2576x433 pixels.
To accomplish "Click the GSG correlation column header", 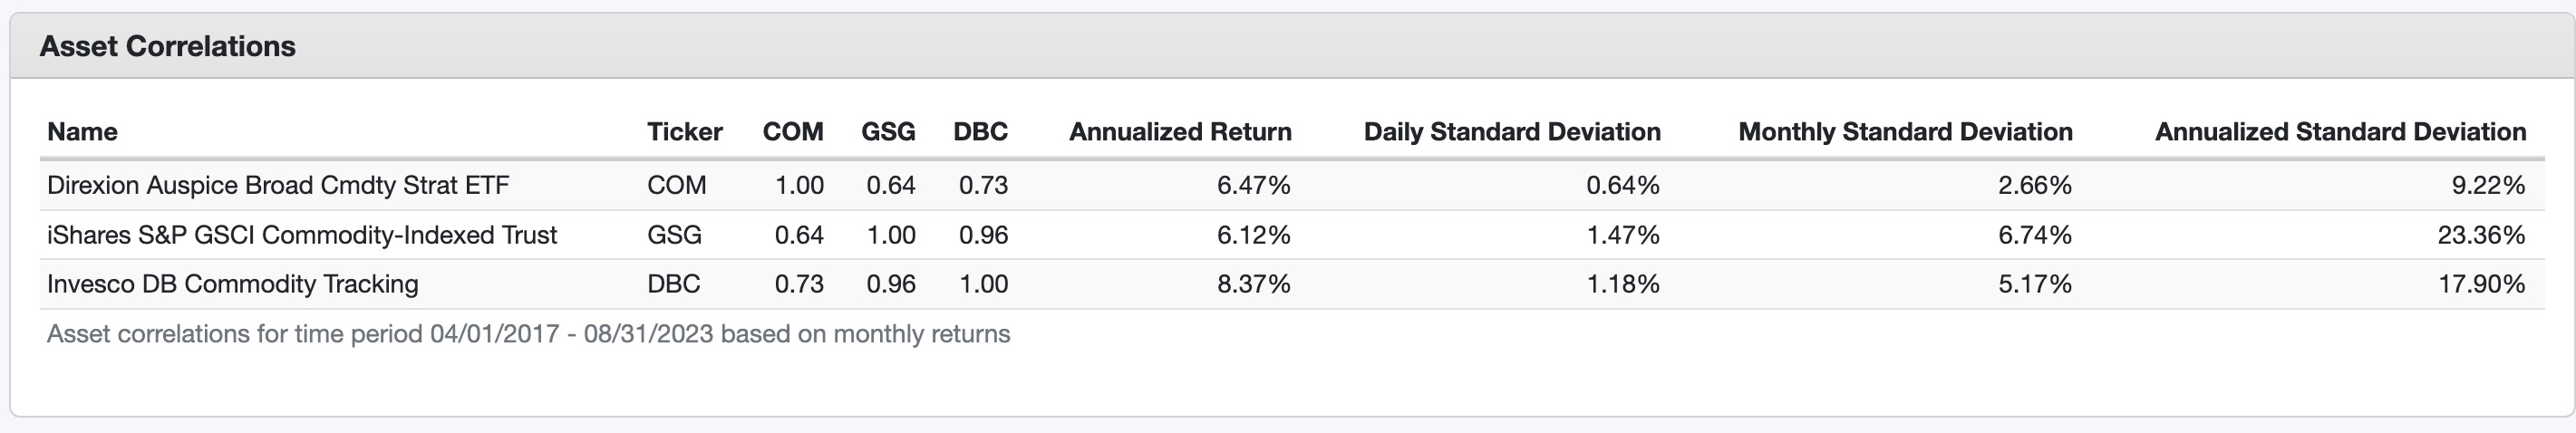I will tap(888, 132).
